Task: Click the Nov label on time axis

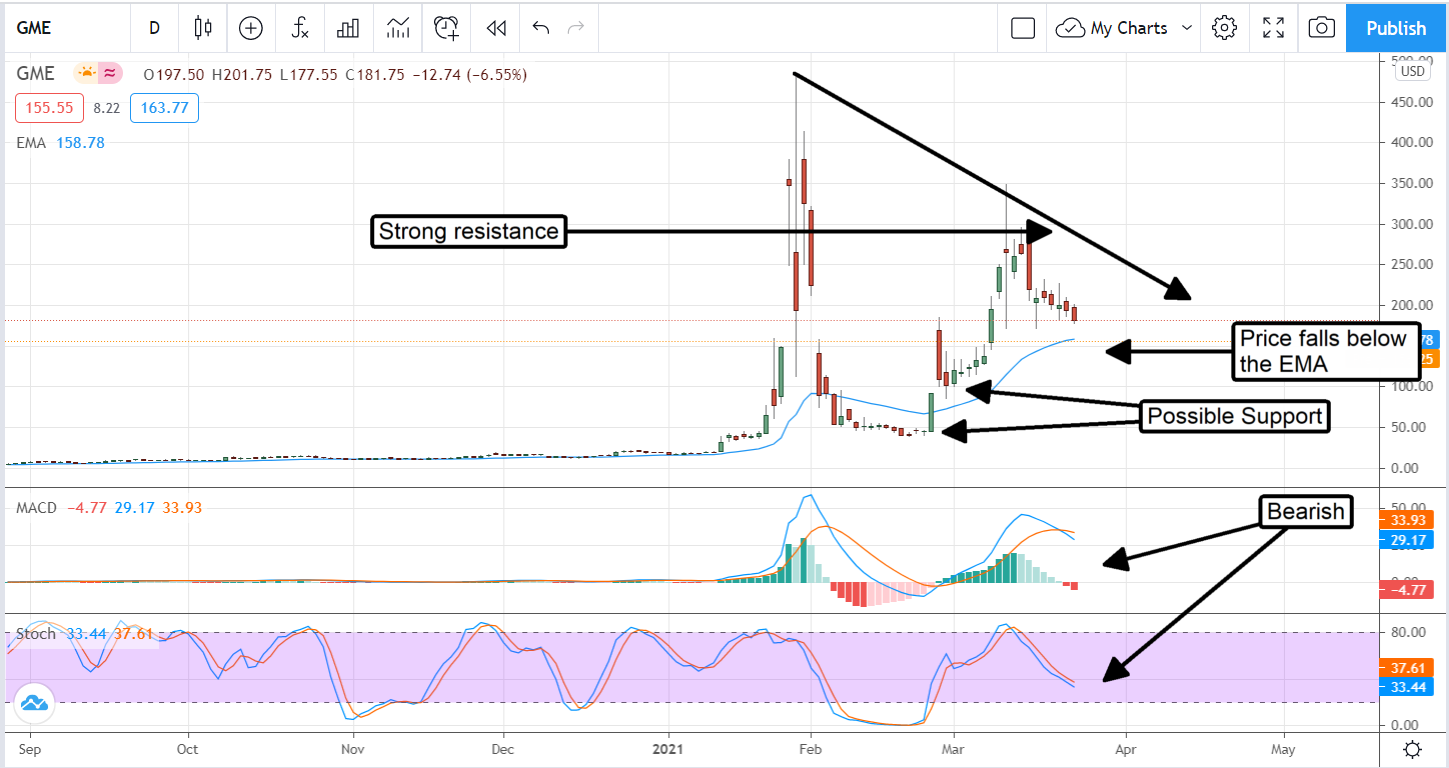Action: [x=351, y=748]
